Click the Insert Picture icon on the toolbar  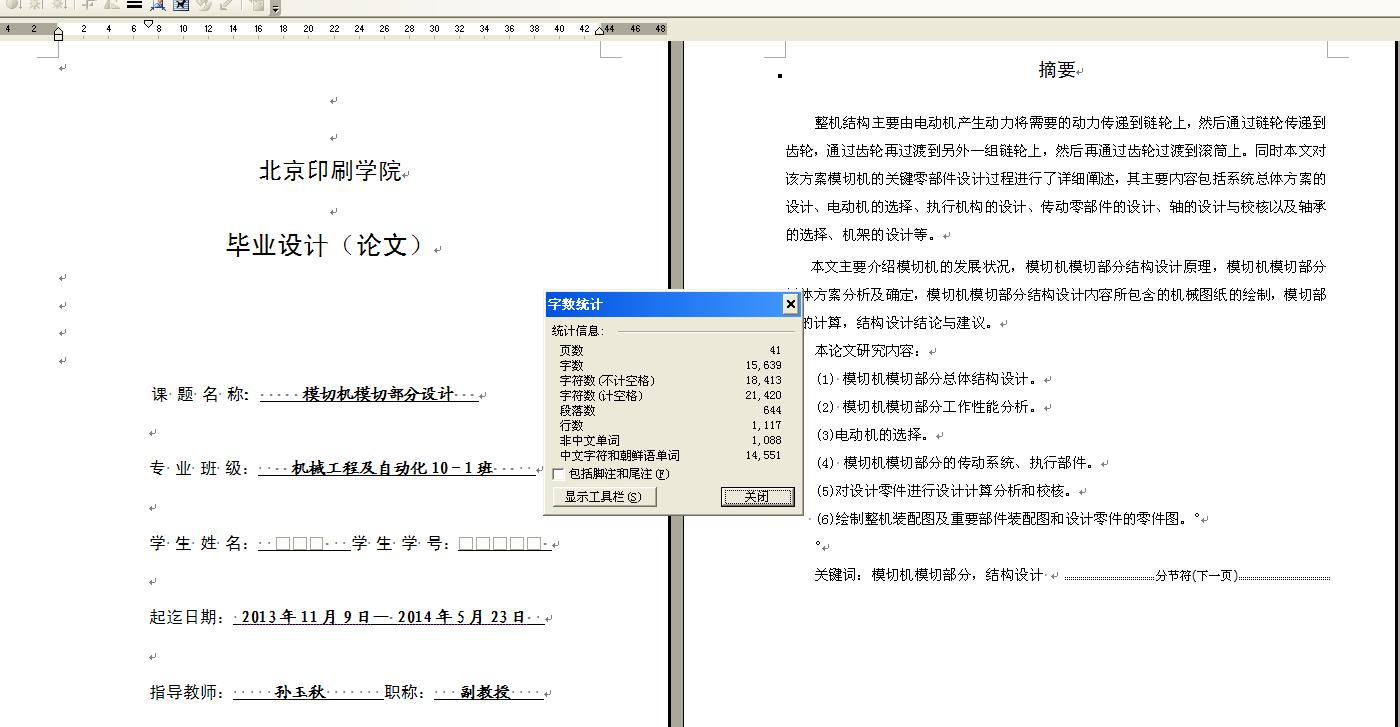pyautogui.click(x=2, y=7)
